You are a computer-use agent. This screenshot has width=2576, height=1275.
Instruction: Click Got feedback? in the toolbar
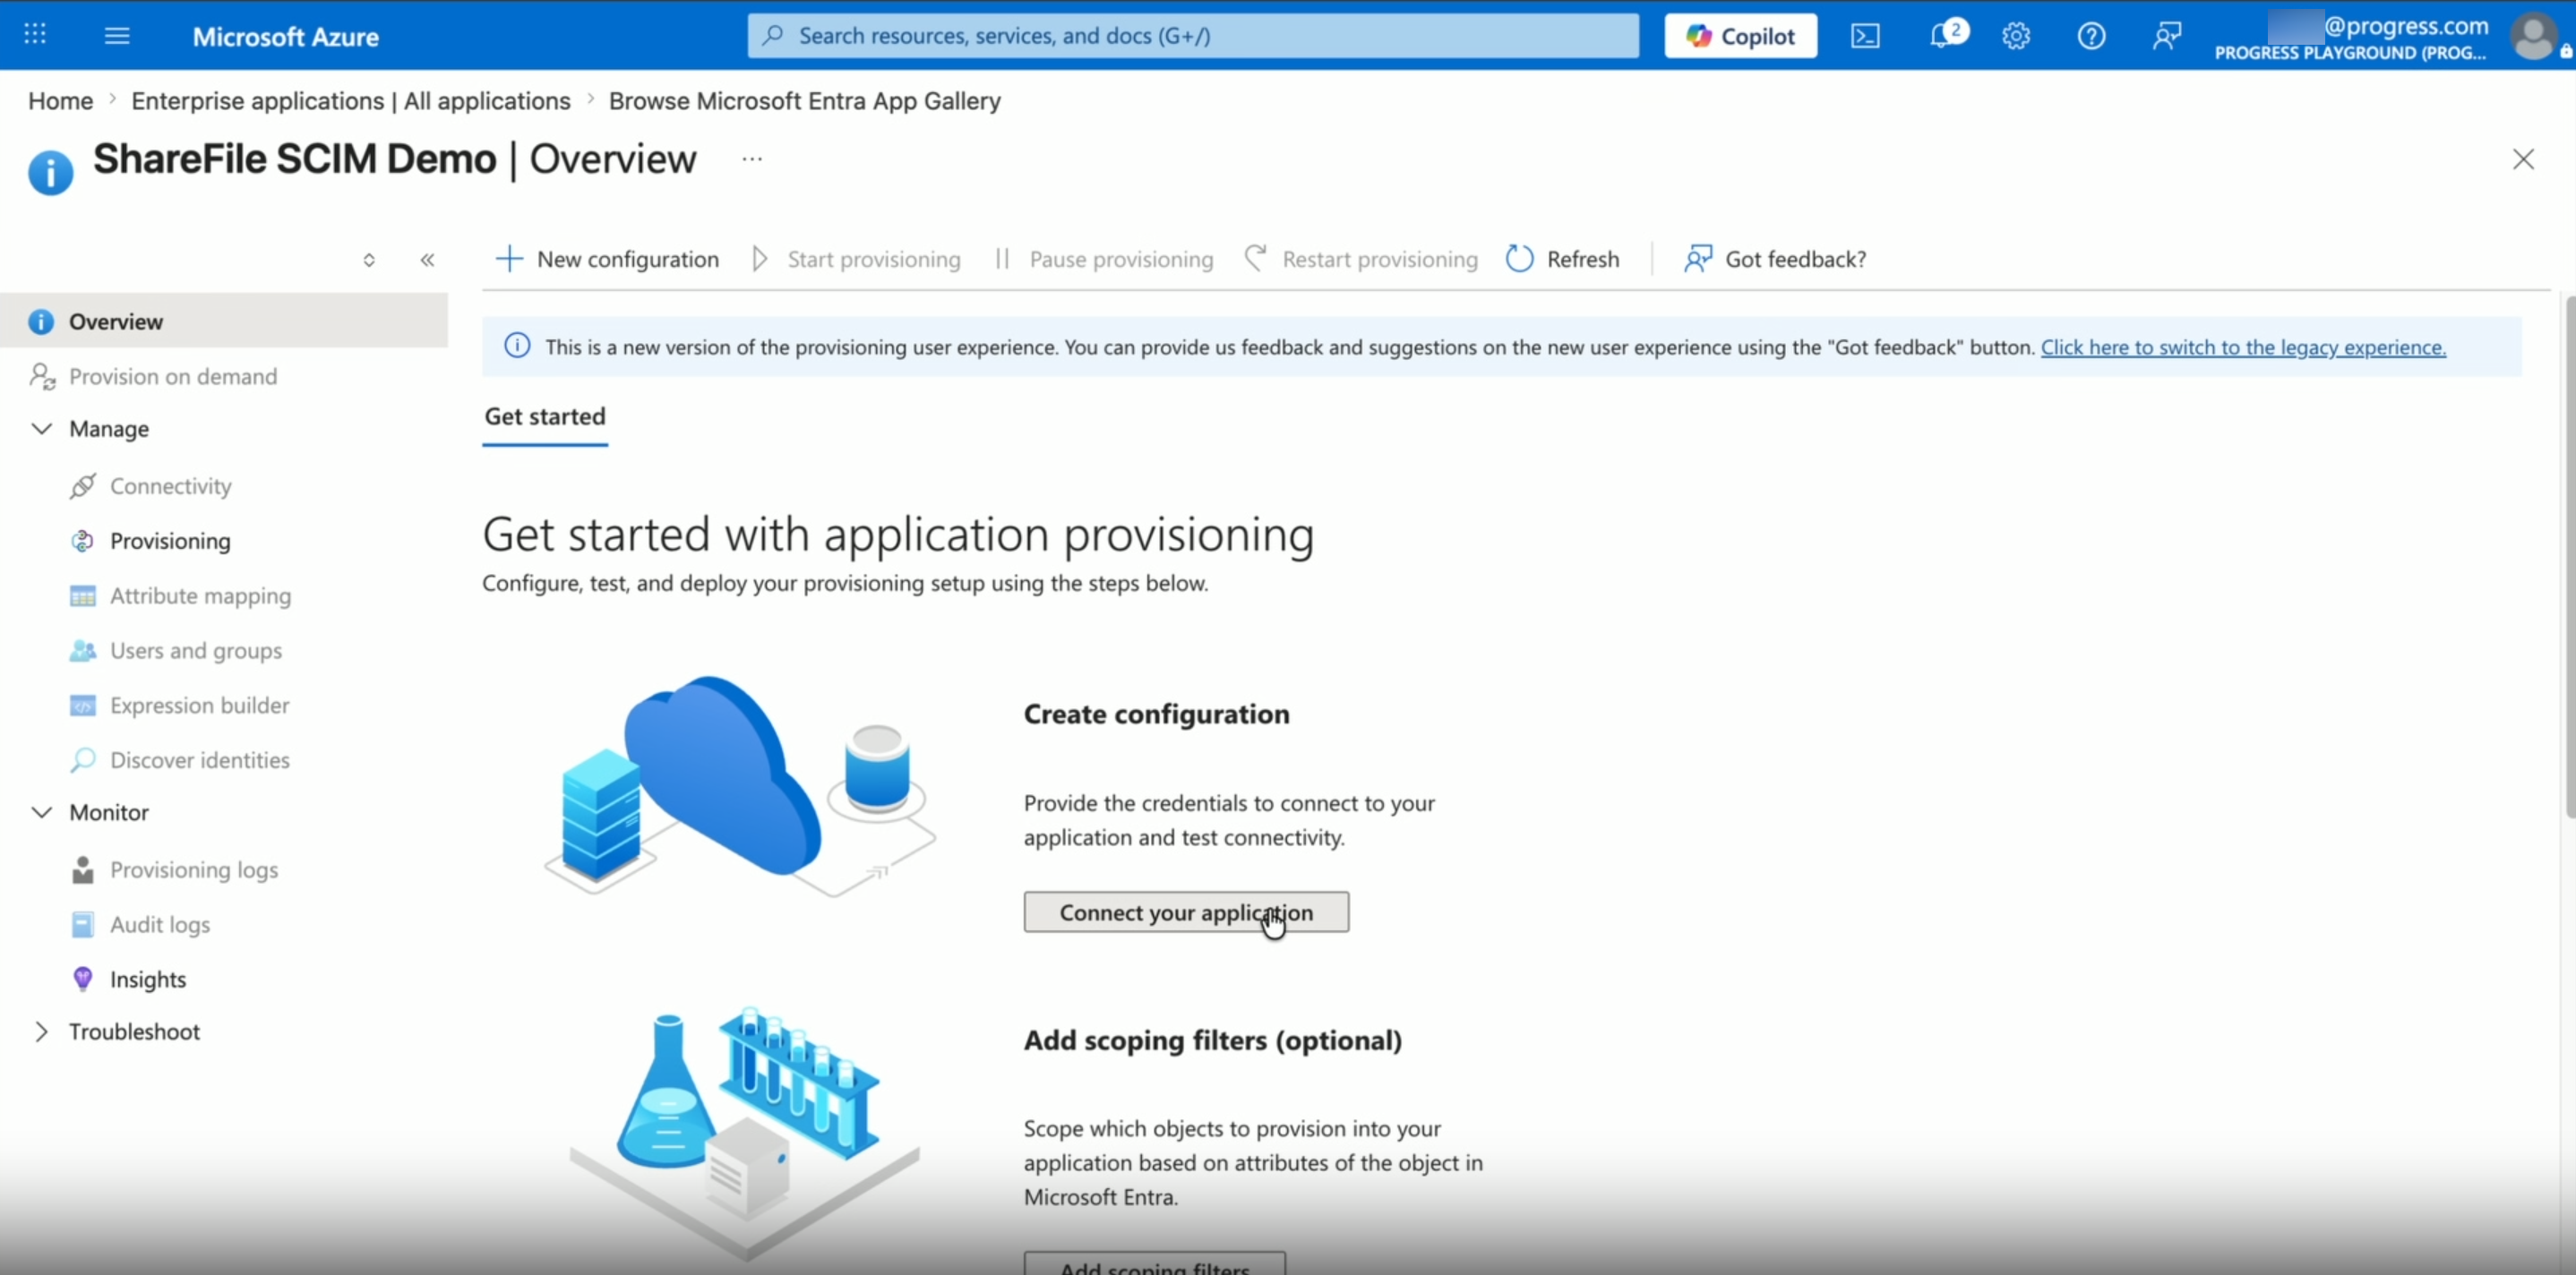click(x=1775, y=259)
